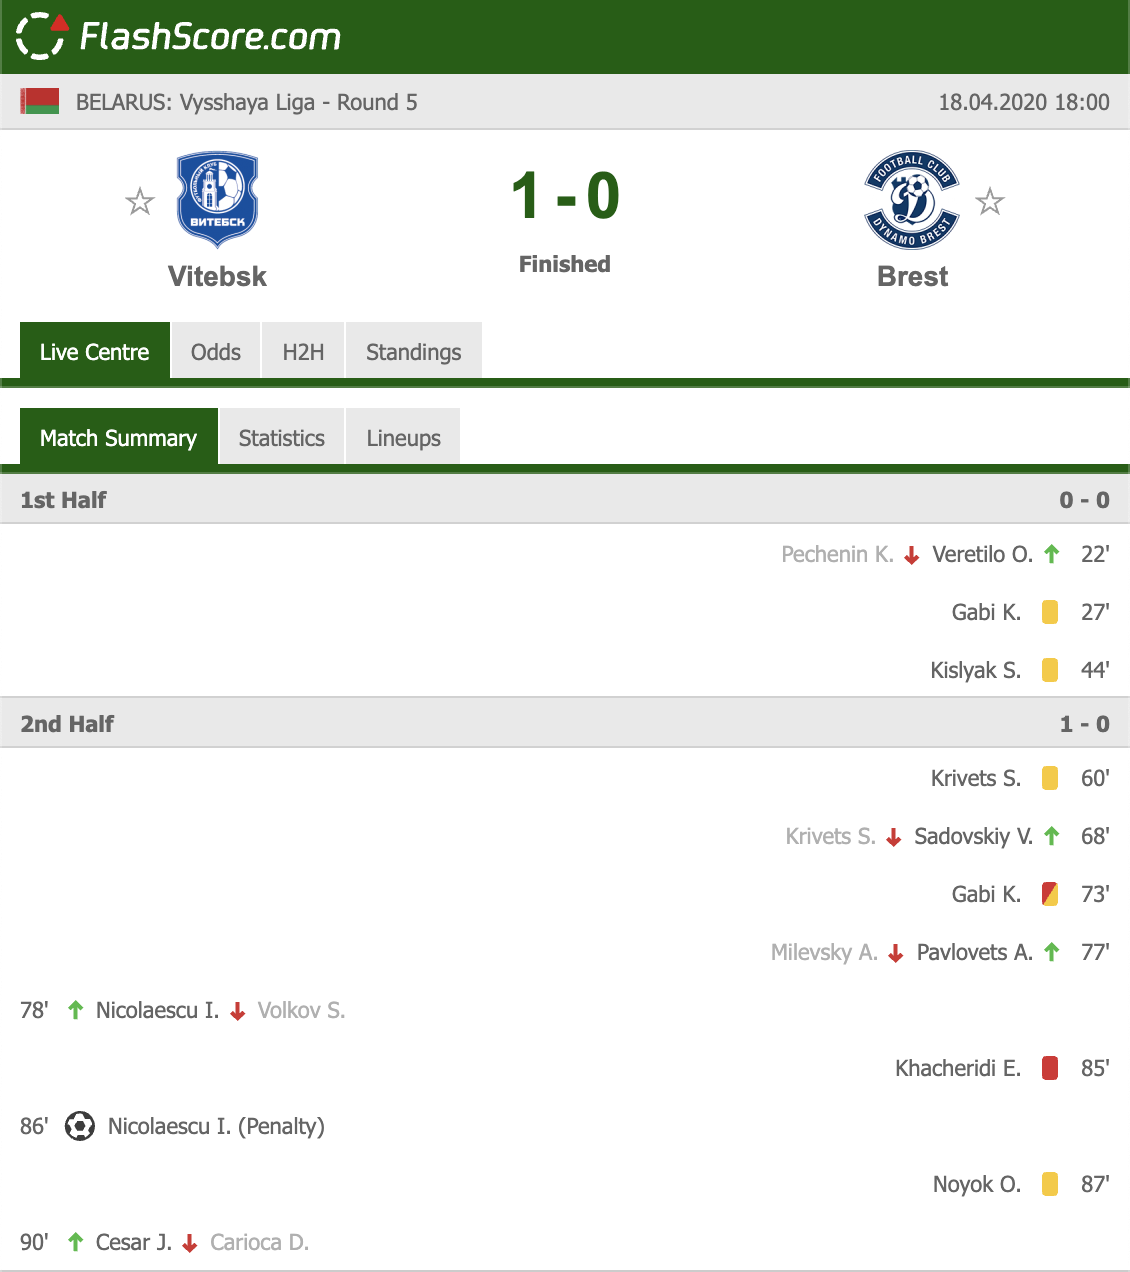Click Khacheridi's red card icon
This screenshot has width=1130, height=1272.
[x=1050, y=1068]
